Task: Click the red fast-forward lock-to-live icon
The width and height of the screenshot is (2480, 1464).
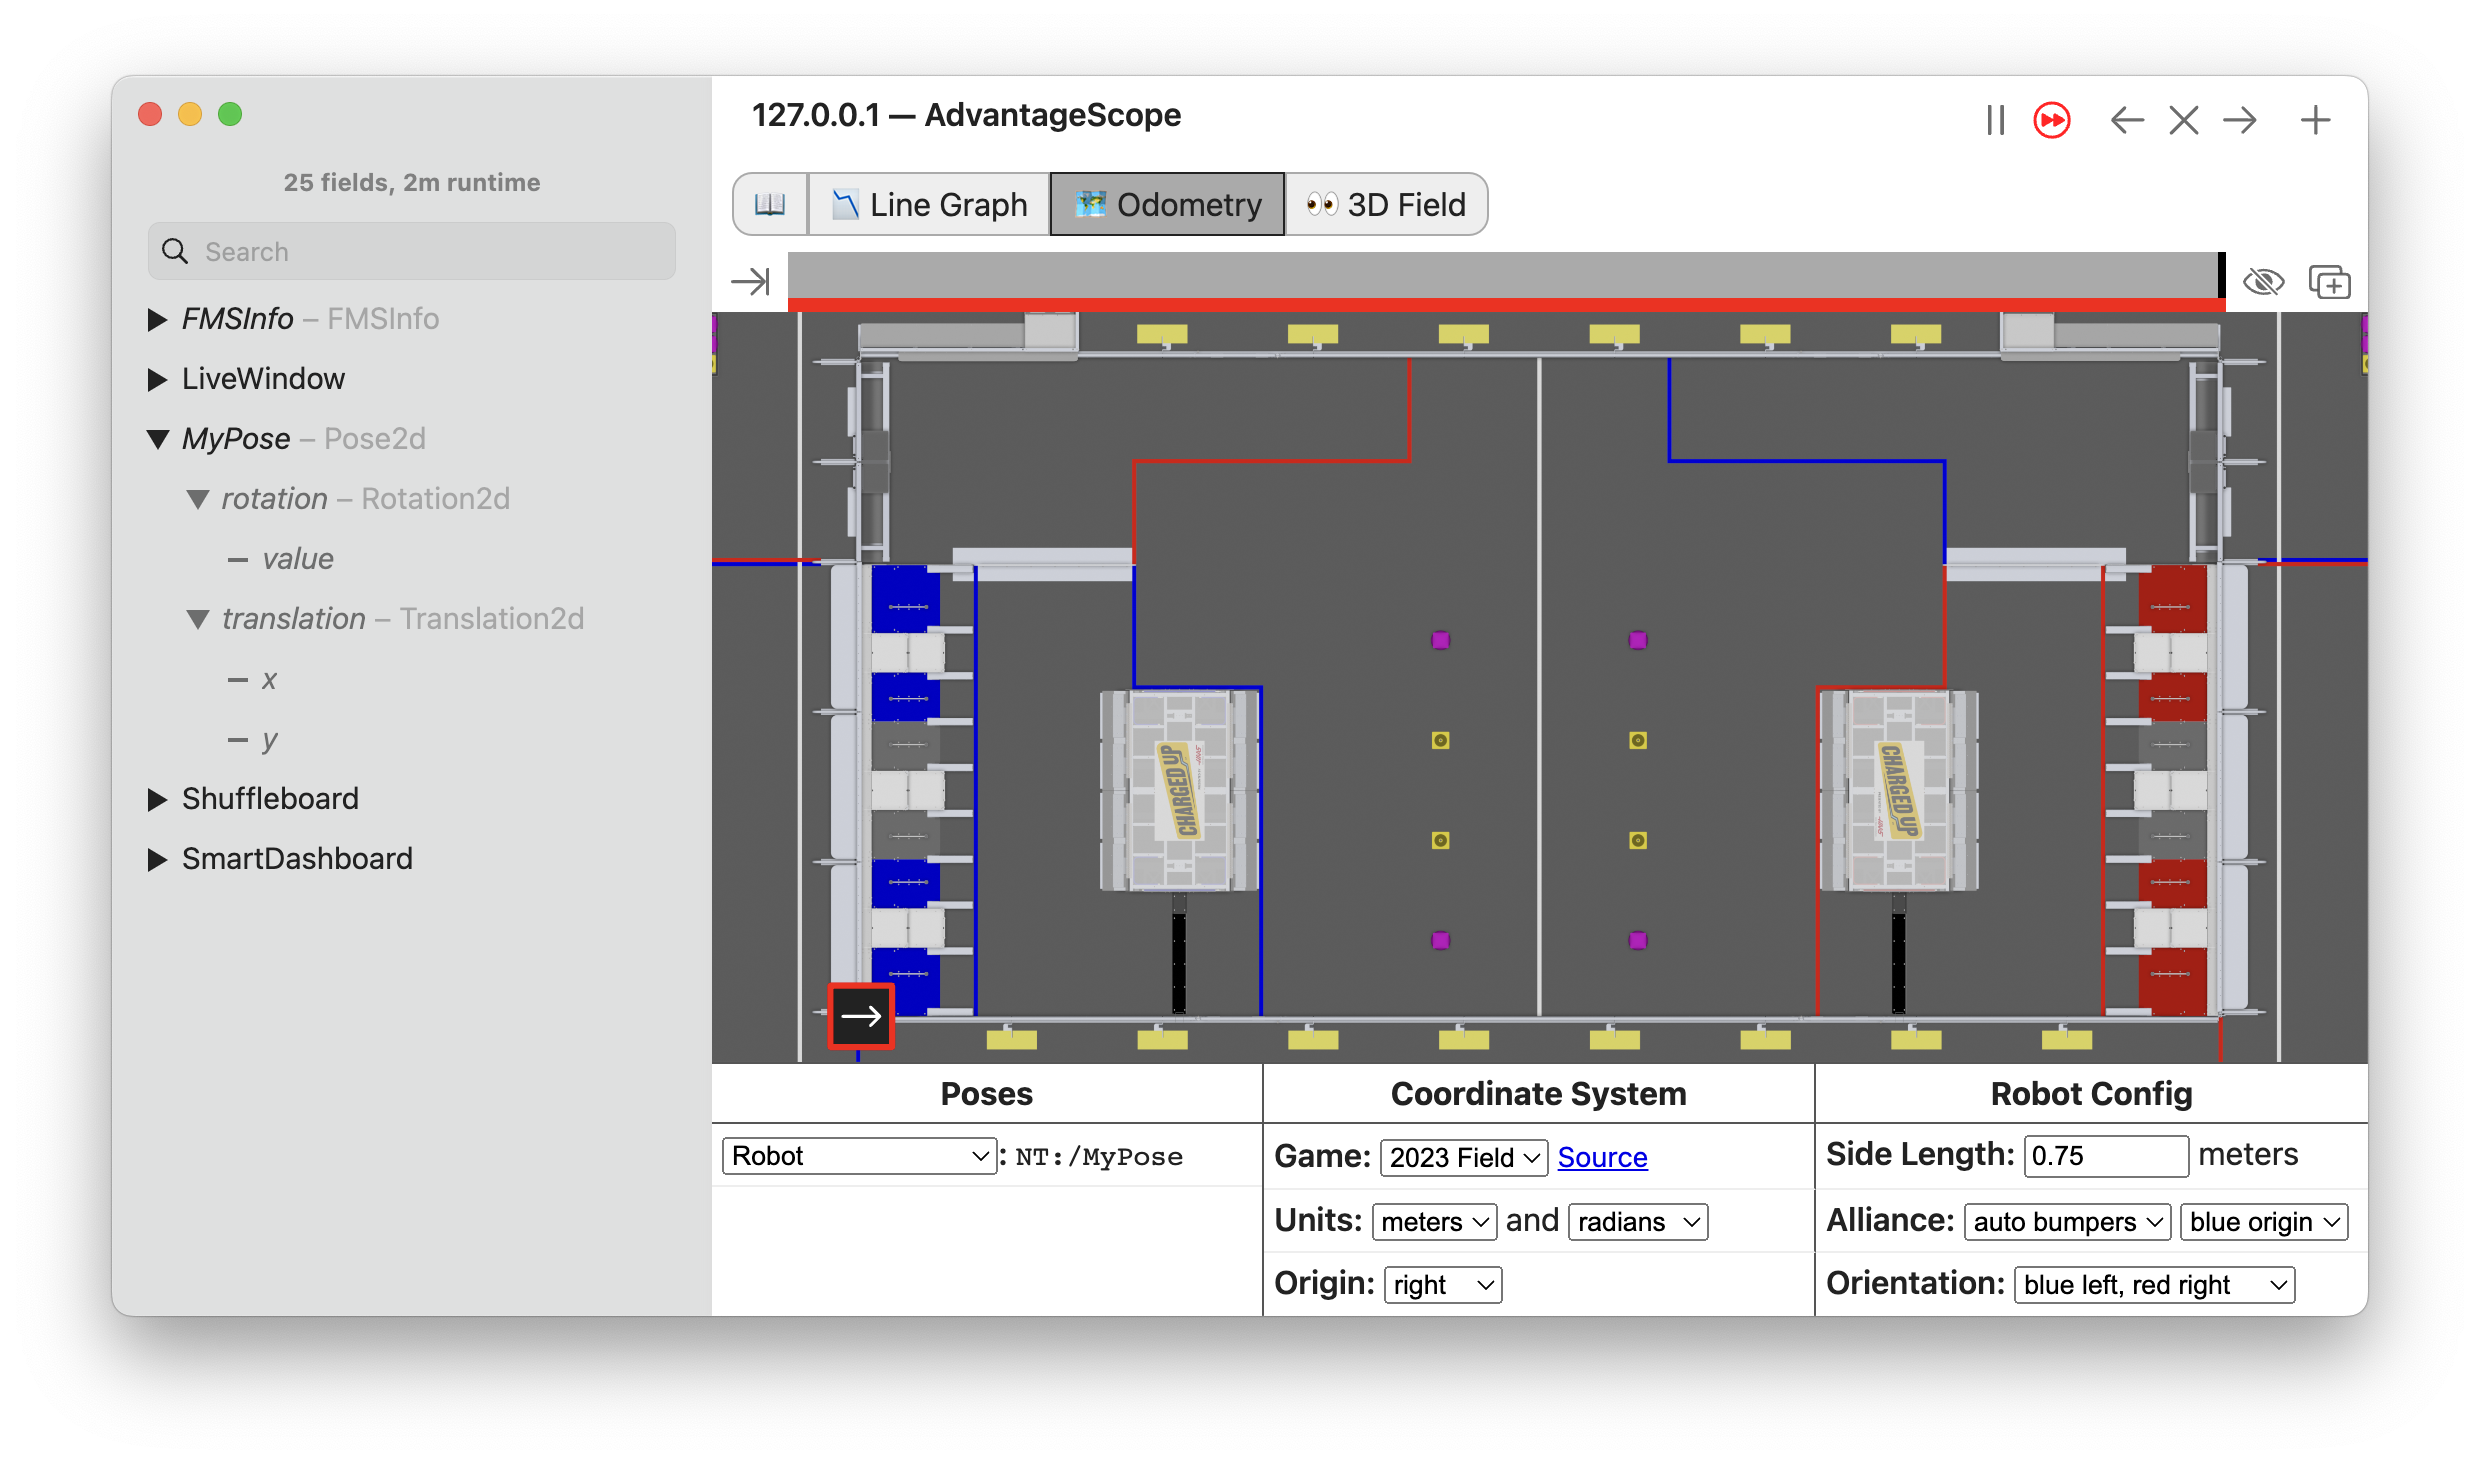Action: point(2052,120)
